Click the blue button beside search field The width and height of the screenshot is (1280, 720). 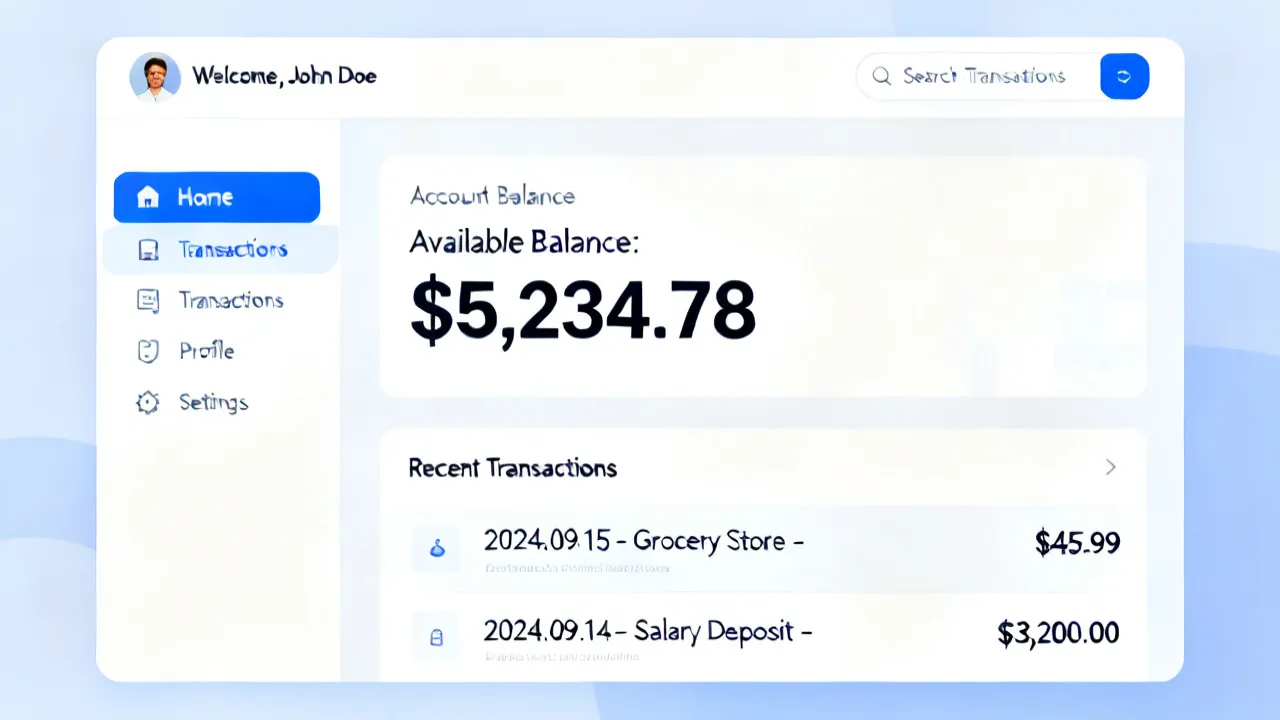click(1124, 76)
